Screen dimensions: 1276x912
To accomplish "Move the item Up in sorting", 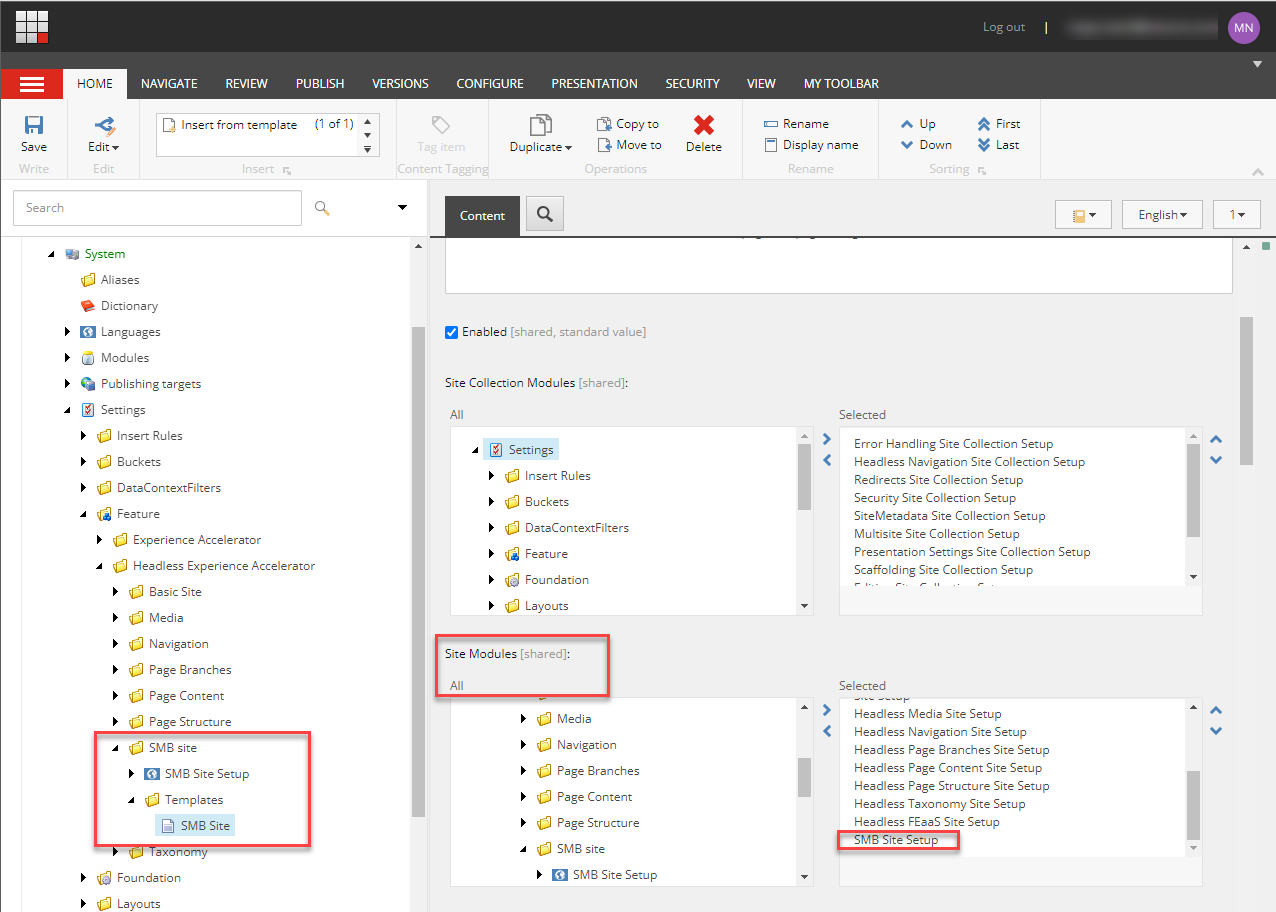I will pos(918,124).
